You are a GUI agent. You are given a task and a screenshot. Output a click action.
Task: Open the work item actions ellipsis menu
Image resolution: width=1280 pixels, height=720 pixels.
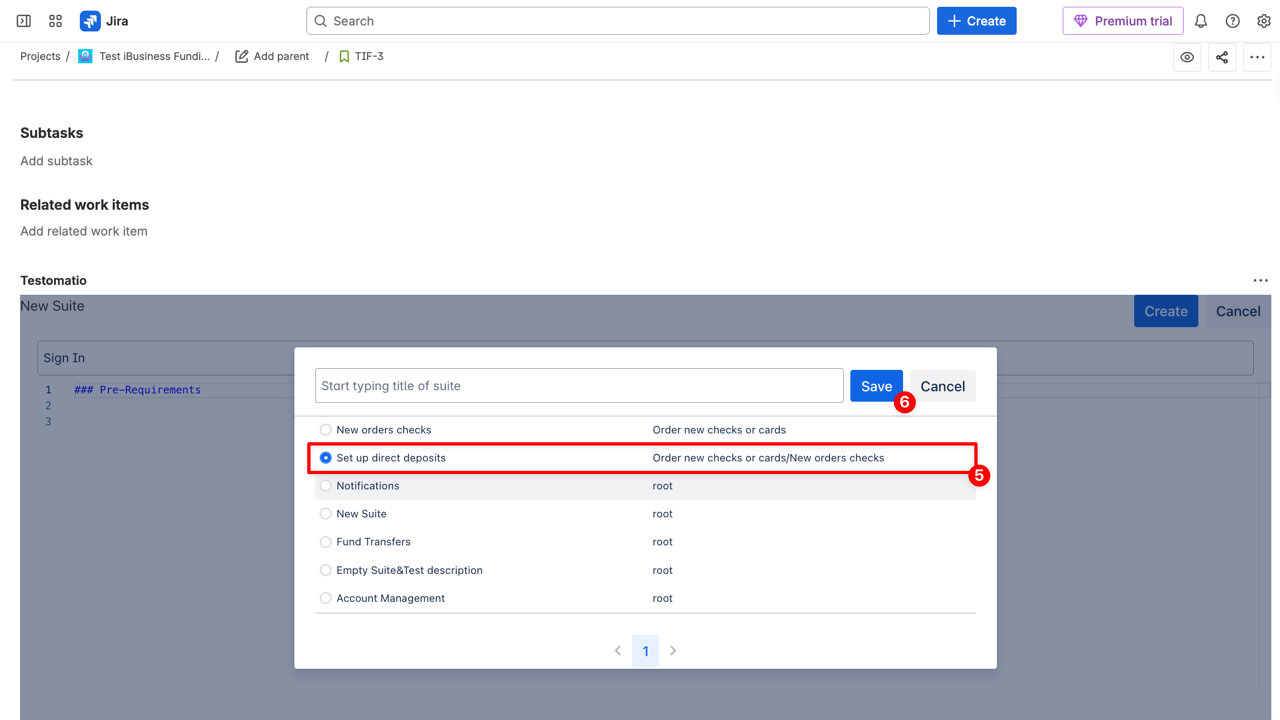click(1257, 57)
